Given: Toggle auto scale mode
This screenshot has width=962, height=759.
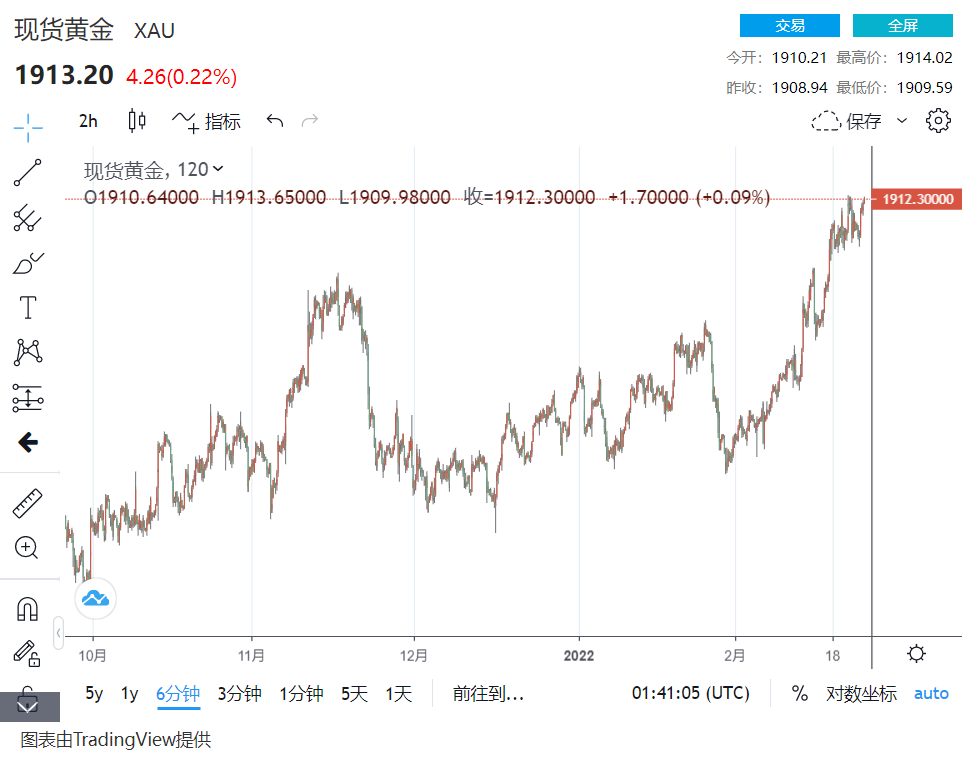Looking at the screenshot, I should point(931,693).
